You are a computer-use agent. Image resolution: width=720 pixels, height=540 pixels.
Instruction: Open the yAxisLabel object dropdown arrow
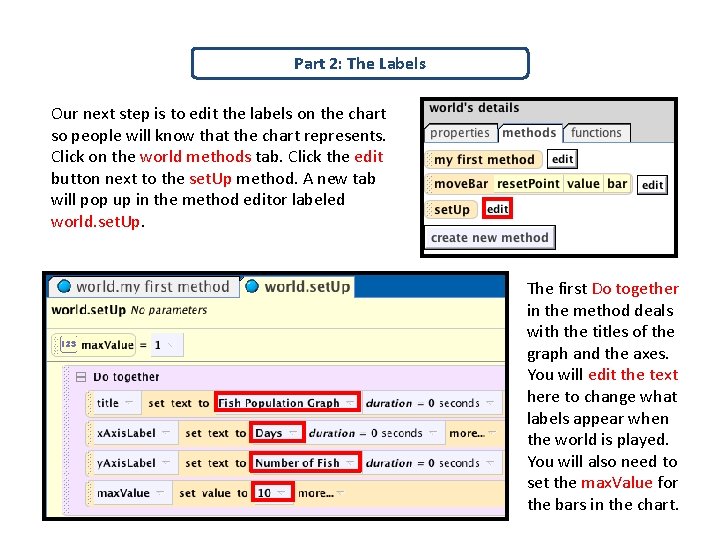166,462
